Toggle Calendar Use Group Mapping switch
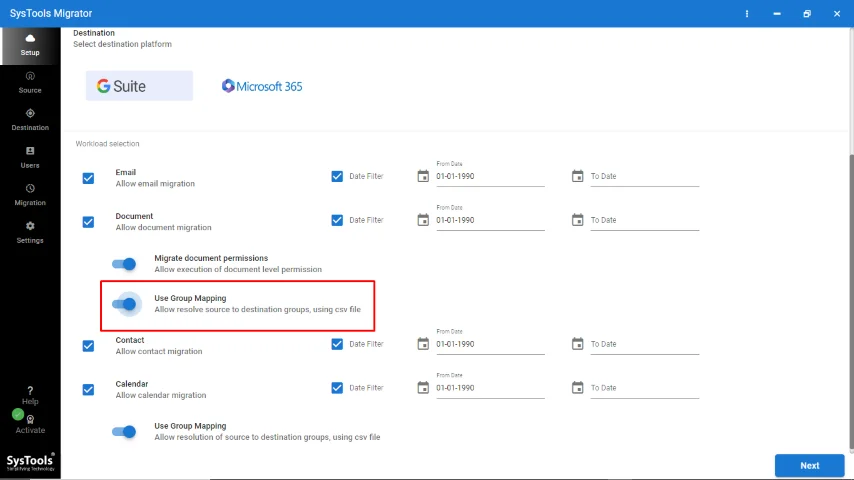This screenshot has width=854, height=480. tap(124, 432)
